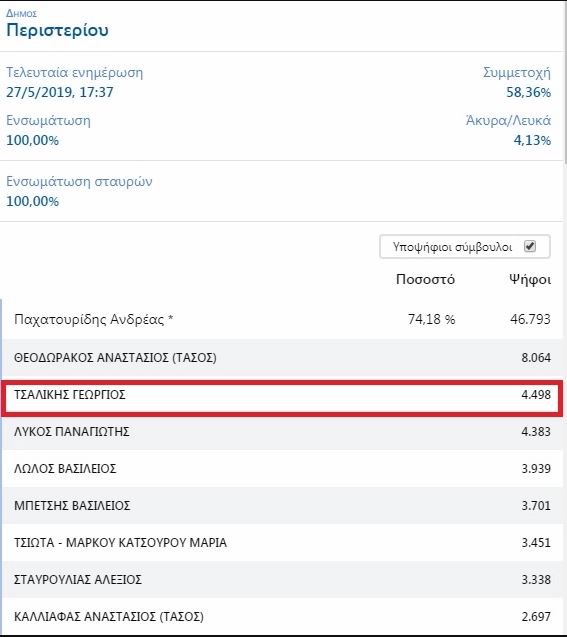Select the ΜΠΕΤΣΗΣ ΒΑΣΙΛΕΙΟΣ row
Screen dimensions: 567x637
click(x=282, y=505)
